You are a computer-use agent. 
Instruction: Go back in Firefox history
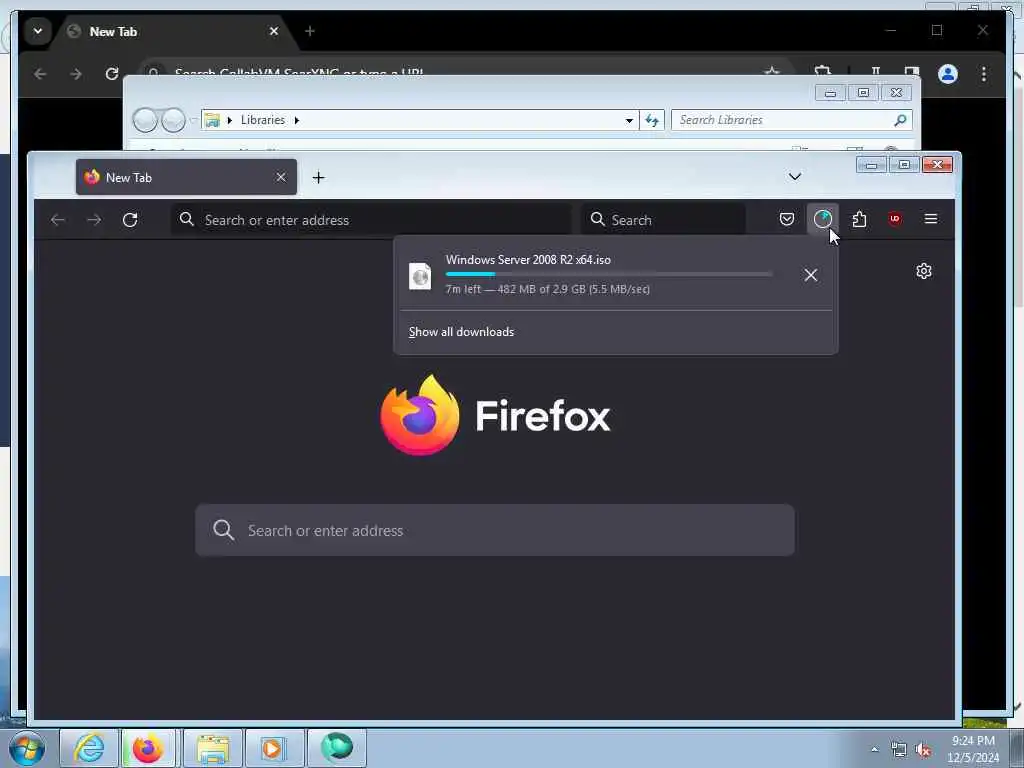[58, 220]
